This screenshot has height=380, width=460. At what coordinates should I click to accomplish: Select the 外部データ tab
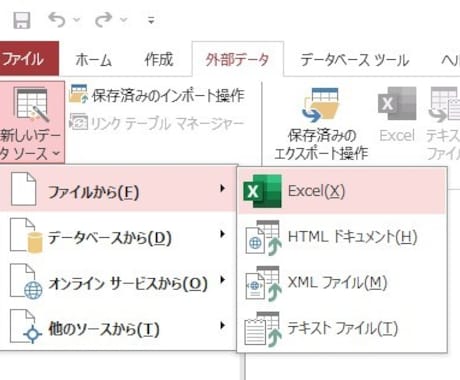[x=237, y=59]
